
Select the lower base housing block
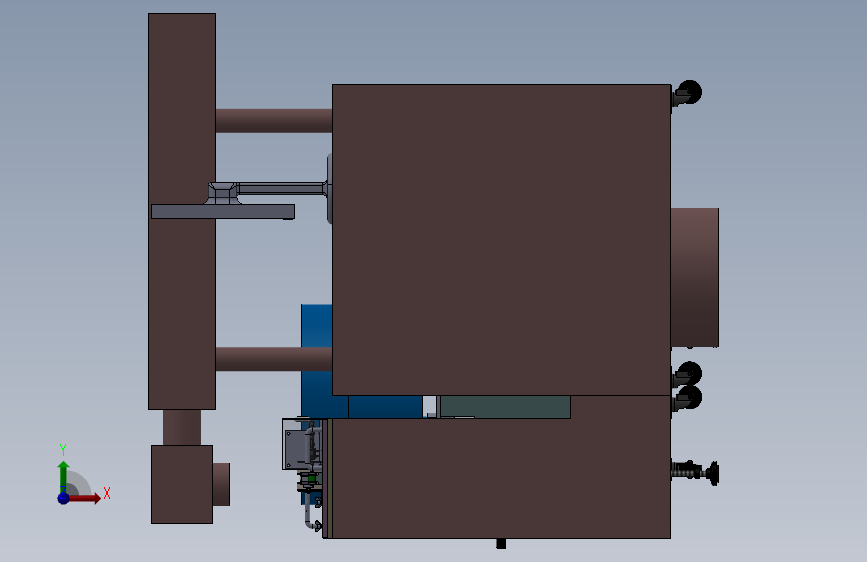click(500, 478)
